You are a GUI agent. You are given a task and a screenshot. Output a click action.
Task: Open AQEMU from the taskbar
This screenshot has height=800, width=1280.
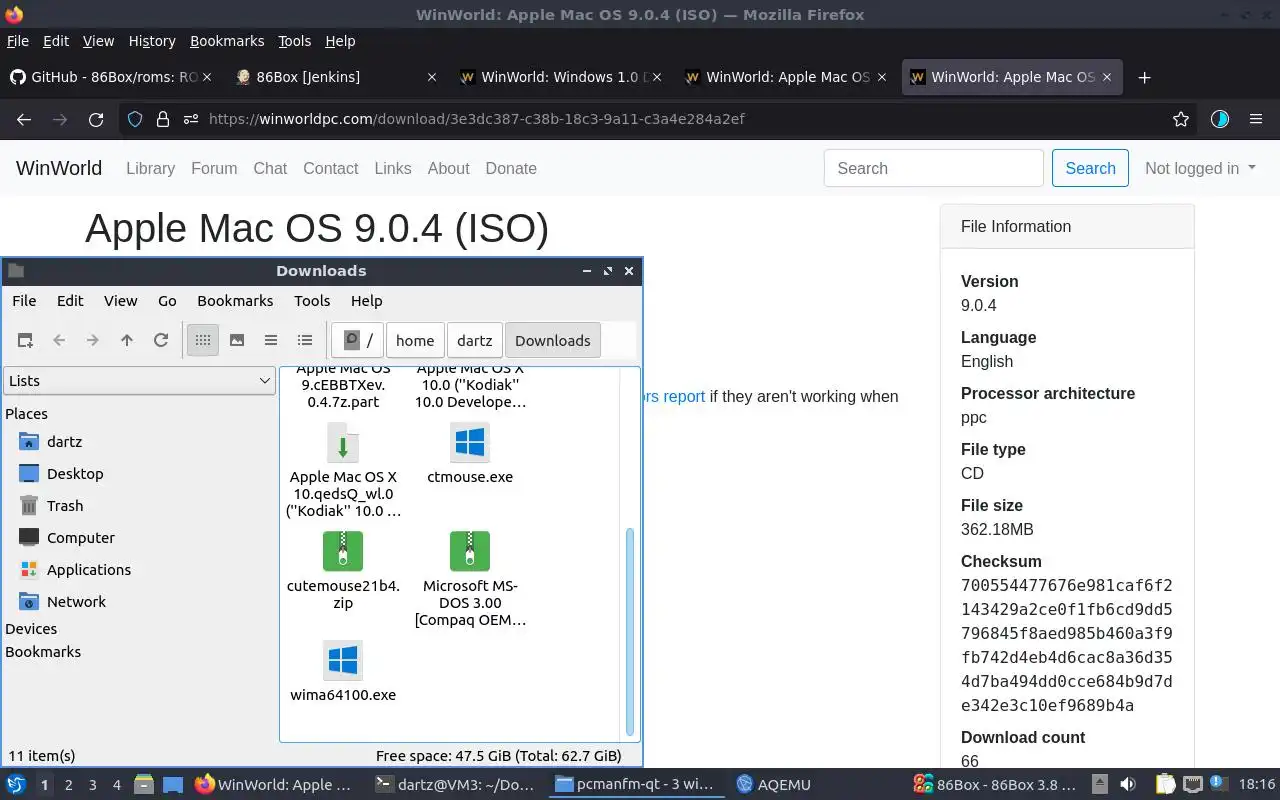pyautogui.click(x=773, y=785)
